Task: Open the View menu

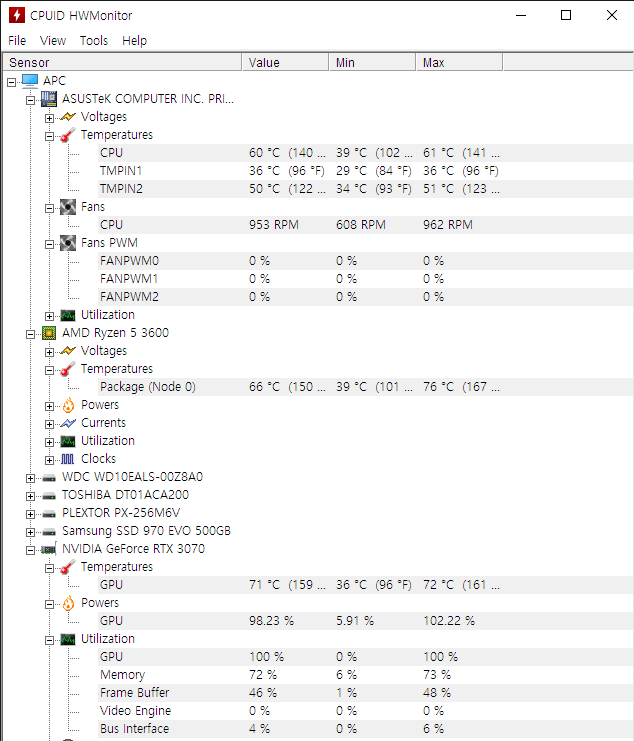Action: (x=52, y=41)
